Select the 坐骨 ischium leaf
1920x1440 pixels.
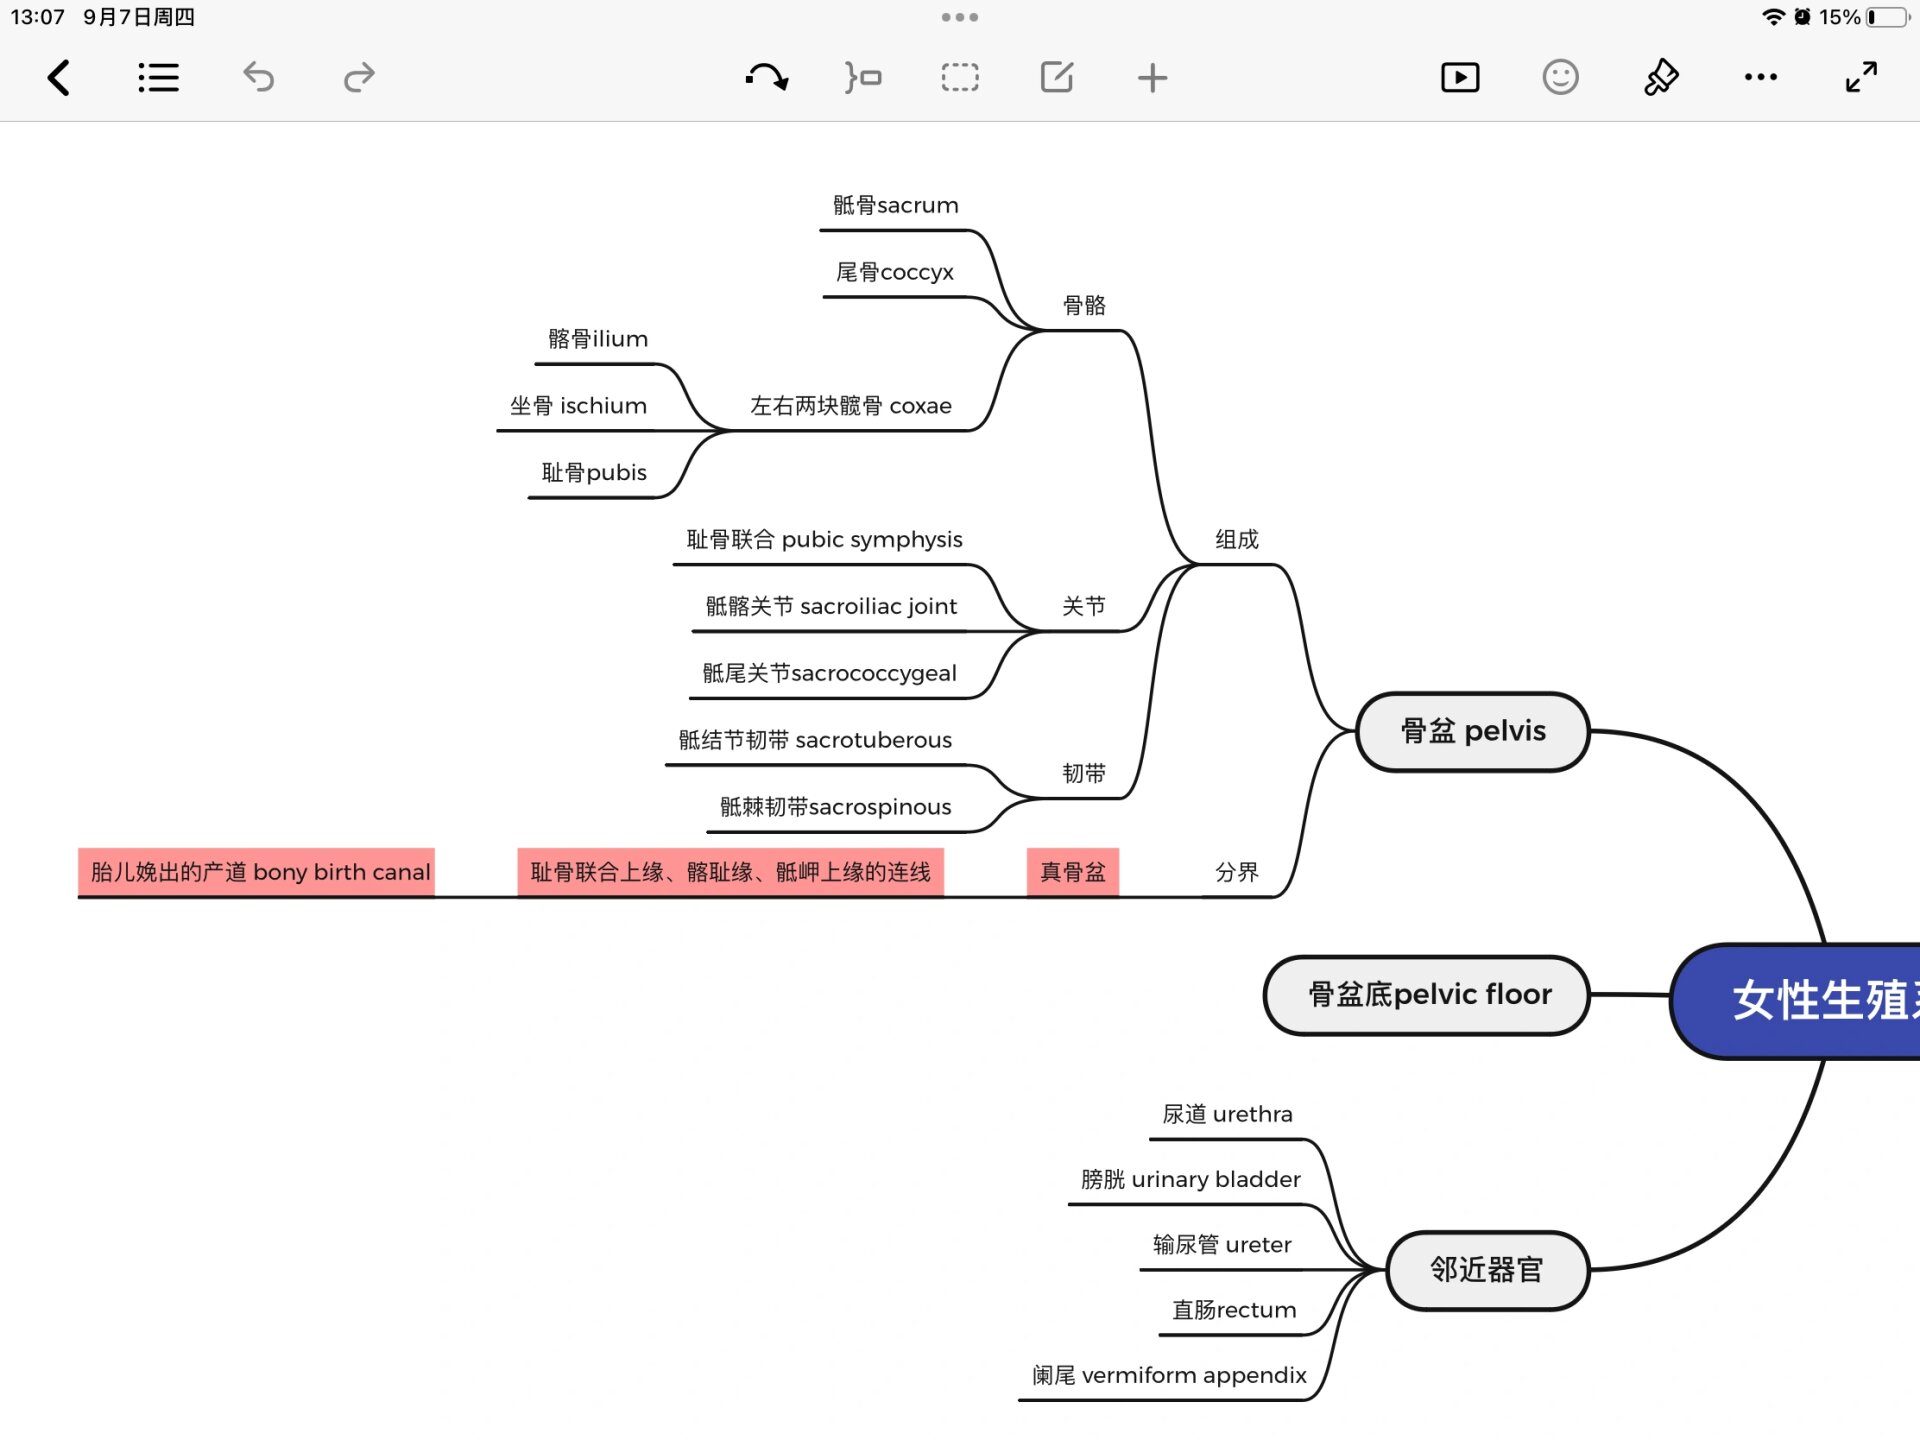[578, 406]
